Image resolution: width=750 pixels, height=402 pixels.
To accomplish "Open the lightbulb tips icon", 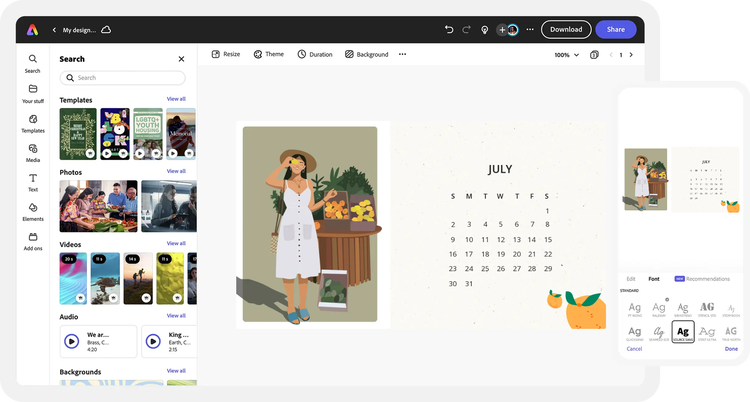I will click(485, 30).
